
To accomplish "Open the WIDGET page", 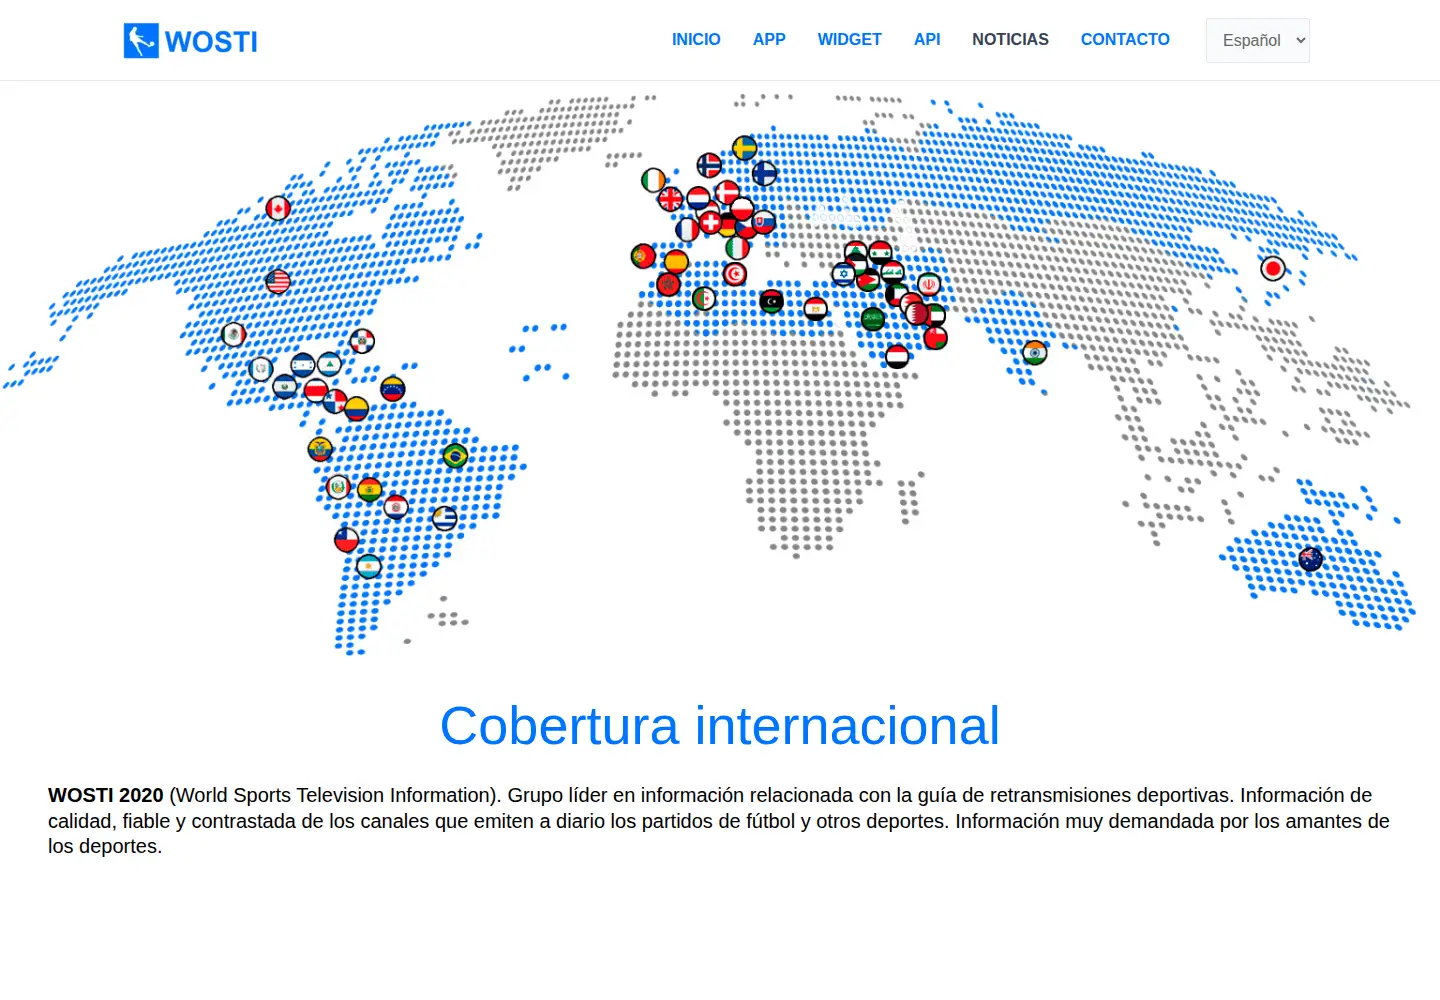I will pyautogui.click(x=850, y=39).
